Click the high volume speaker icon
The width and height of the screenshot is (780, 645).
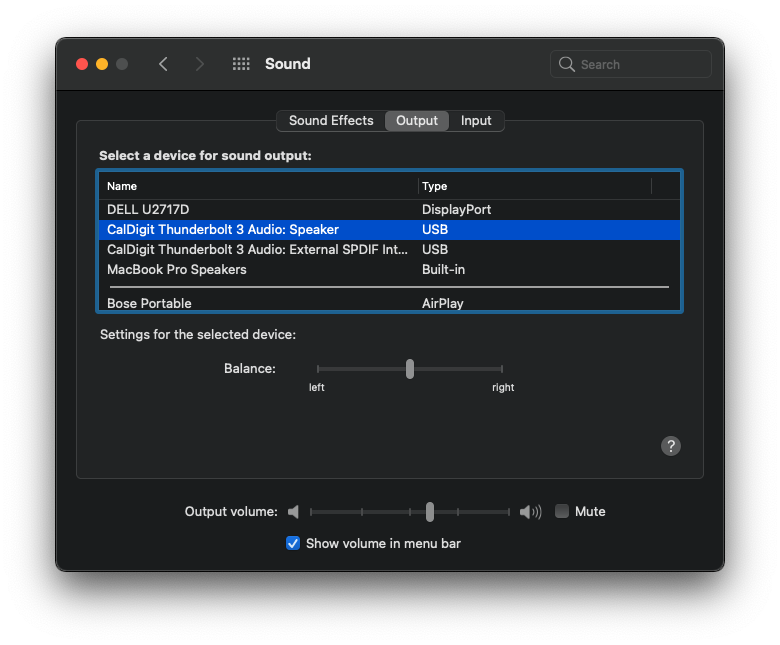530,512
